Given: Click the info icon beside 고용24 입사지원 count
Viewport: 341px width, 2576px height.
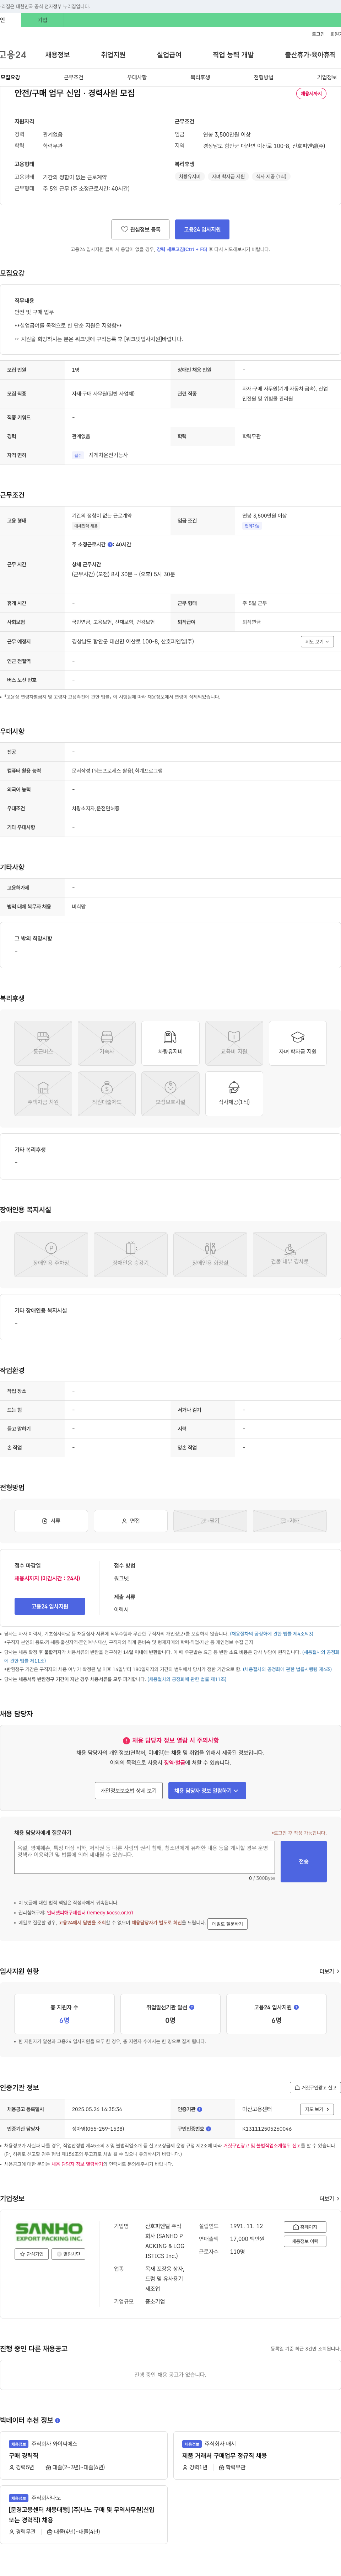Looking at the screenshot, I should (x=296, y=2007).
